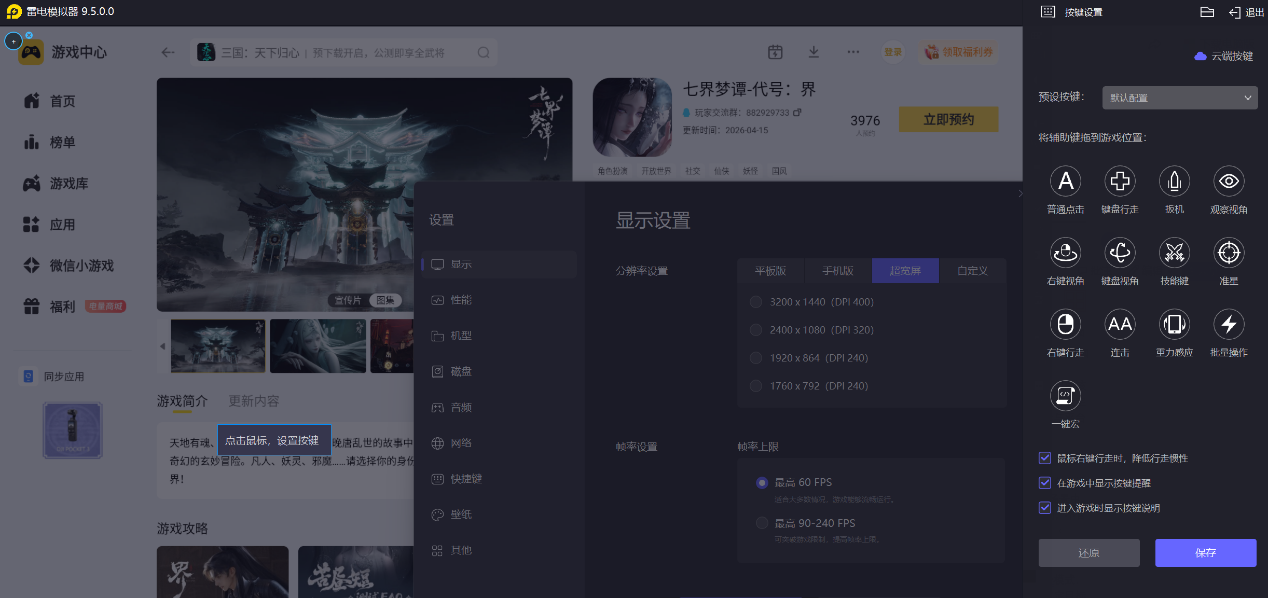The image size is (1268, 598).
Task: Switch resolution tab to 平板版
Action: coord(771,271)
